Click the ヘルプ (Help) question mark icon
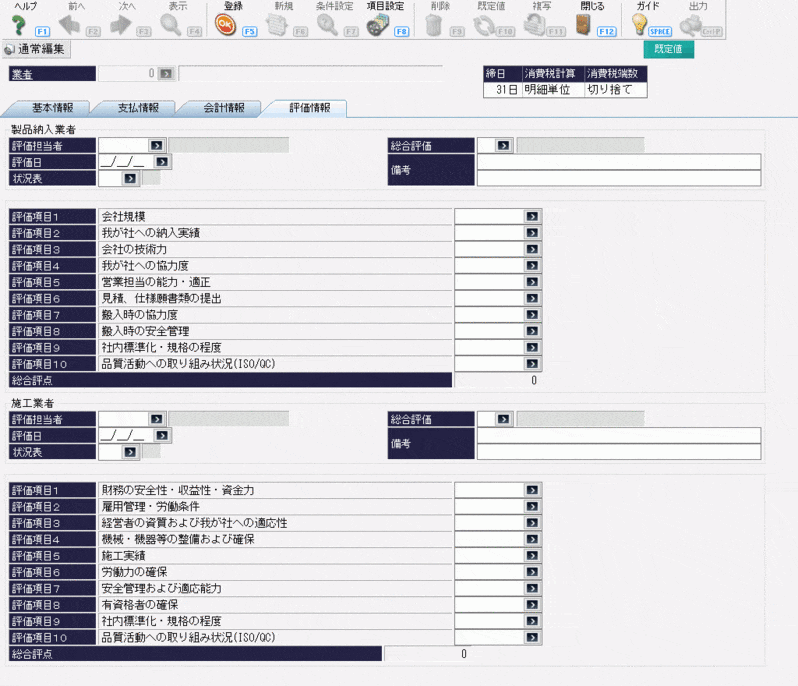 (x=19, y=24)
